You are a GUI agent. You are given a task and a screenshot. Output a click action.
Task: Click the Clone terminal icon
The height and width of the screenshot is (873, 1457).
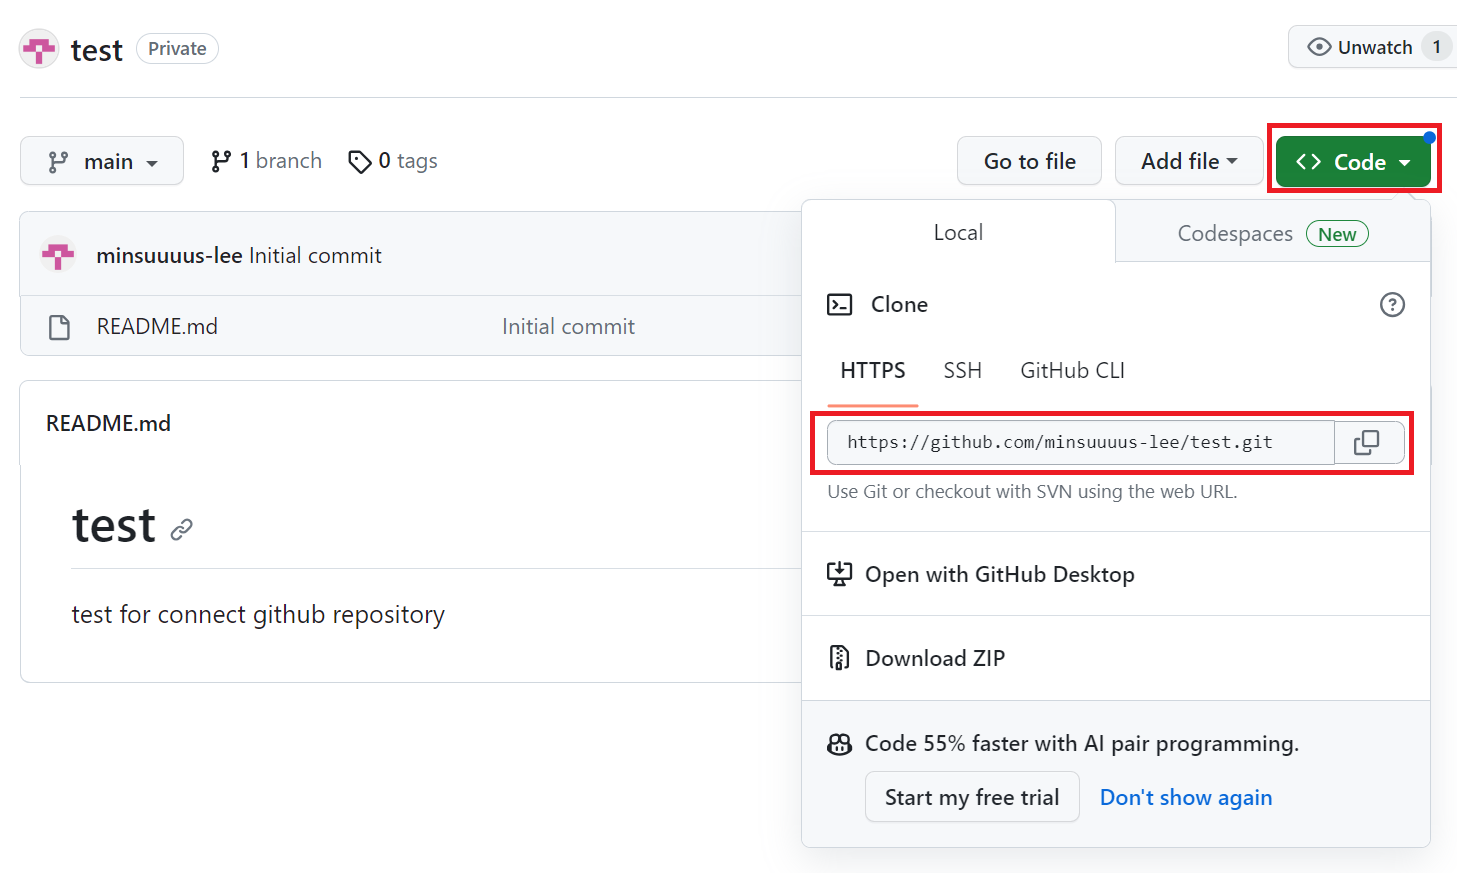[x=839, y=304]
